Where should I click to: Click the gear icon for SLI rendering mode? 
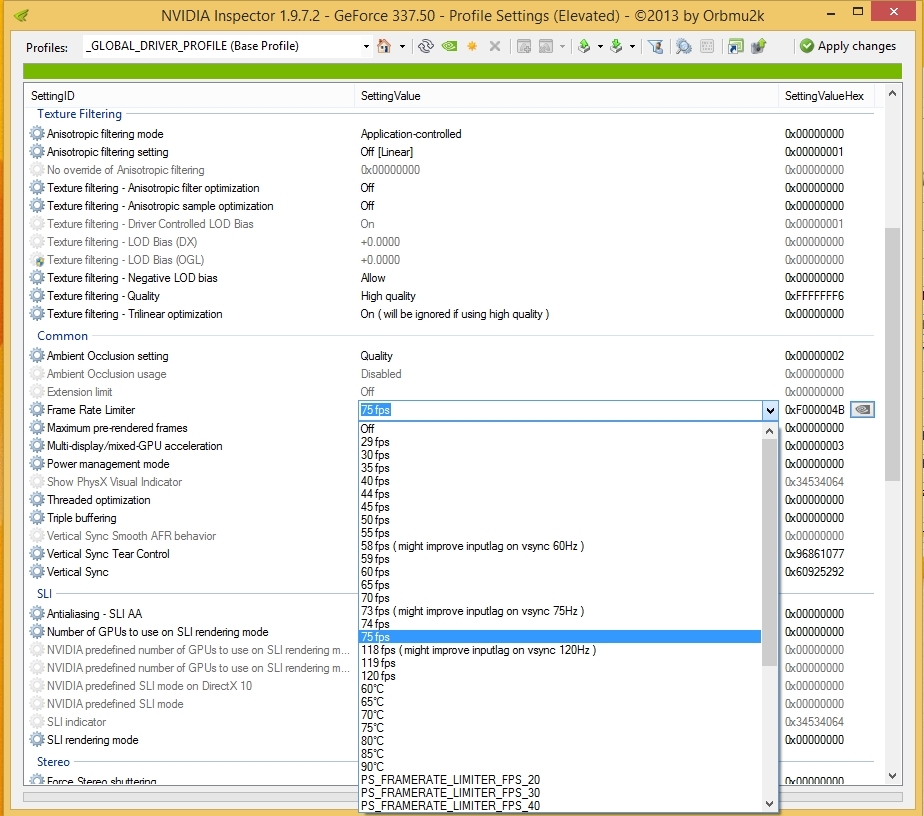tap(37, 739)
